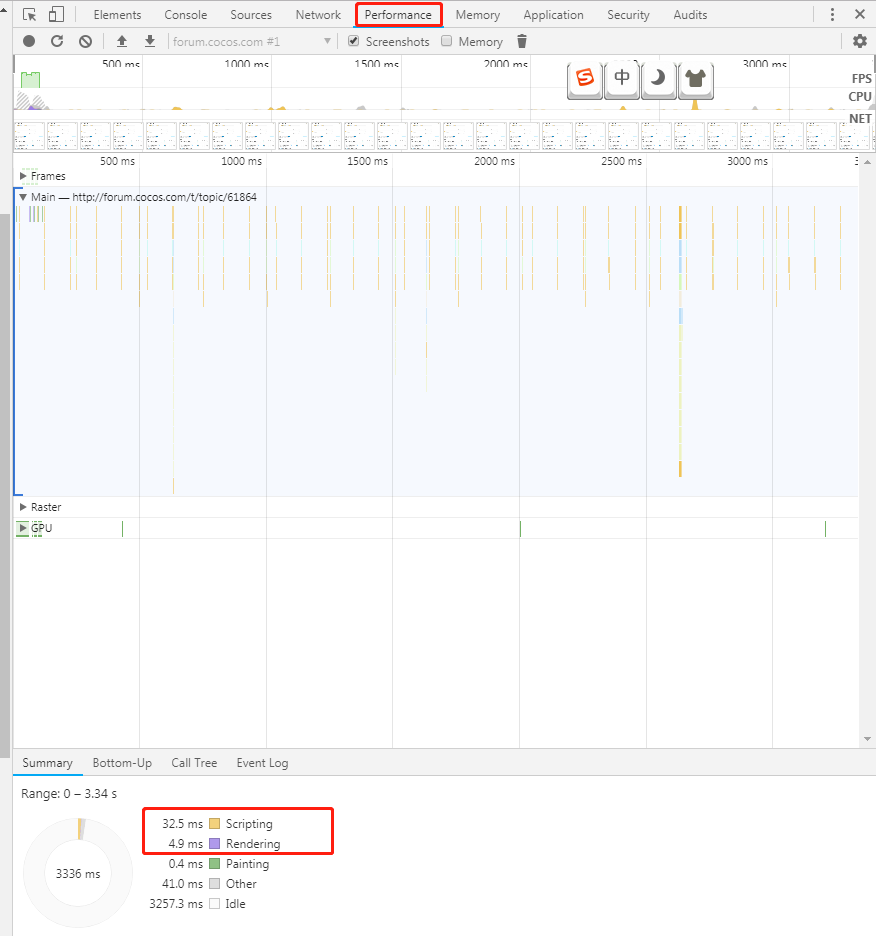
Task: Click the green Painting color swatch
Action: (214, 864)
